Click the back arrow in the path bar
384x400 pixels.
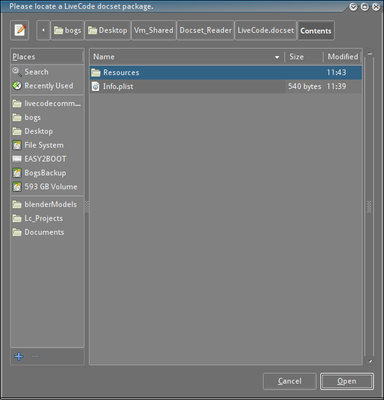(43, 30)
